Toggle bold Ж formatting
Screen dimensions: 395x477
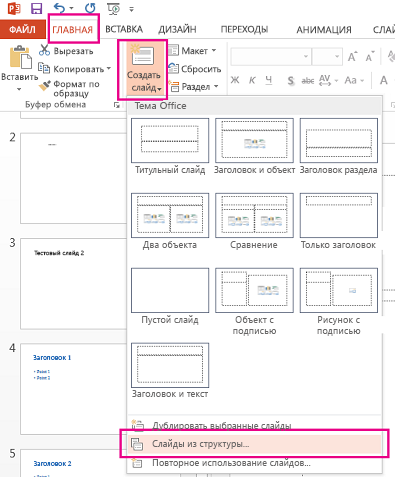[x=235, y=80]
